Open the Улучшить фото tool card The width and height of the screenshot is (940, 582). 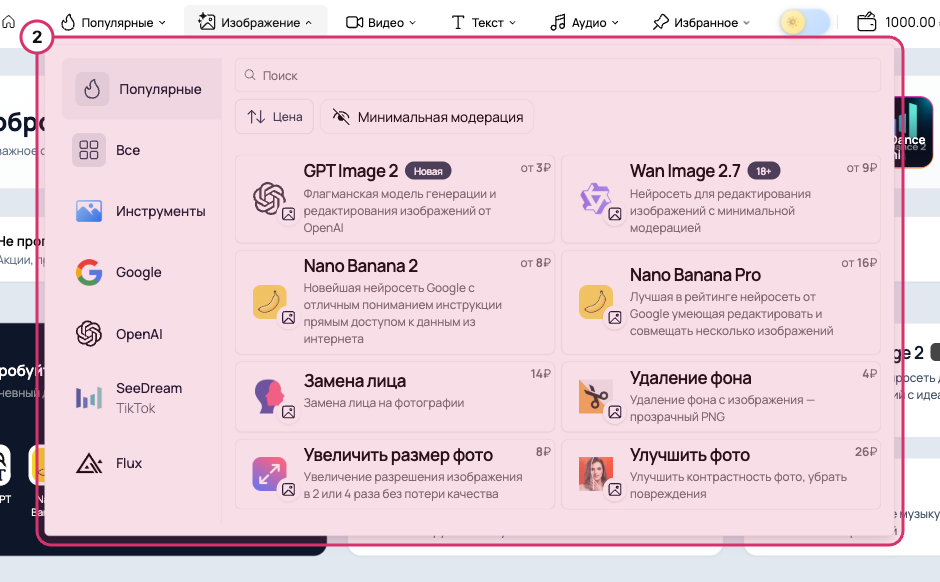tap(721, 474)
